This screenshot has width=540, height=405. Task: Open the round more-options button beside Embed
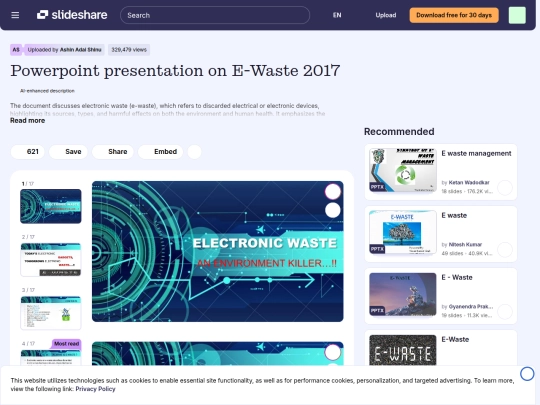pos(194,152)
